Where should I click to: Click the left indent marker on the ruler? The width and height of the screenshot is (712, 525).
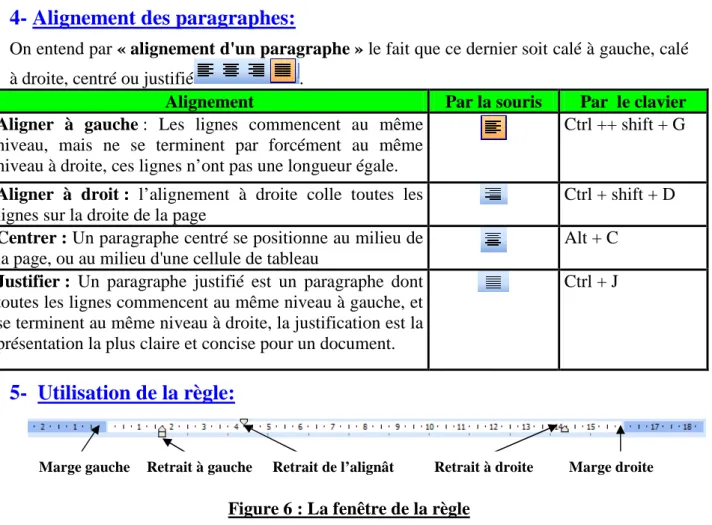[162, 431]
